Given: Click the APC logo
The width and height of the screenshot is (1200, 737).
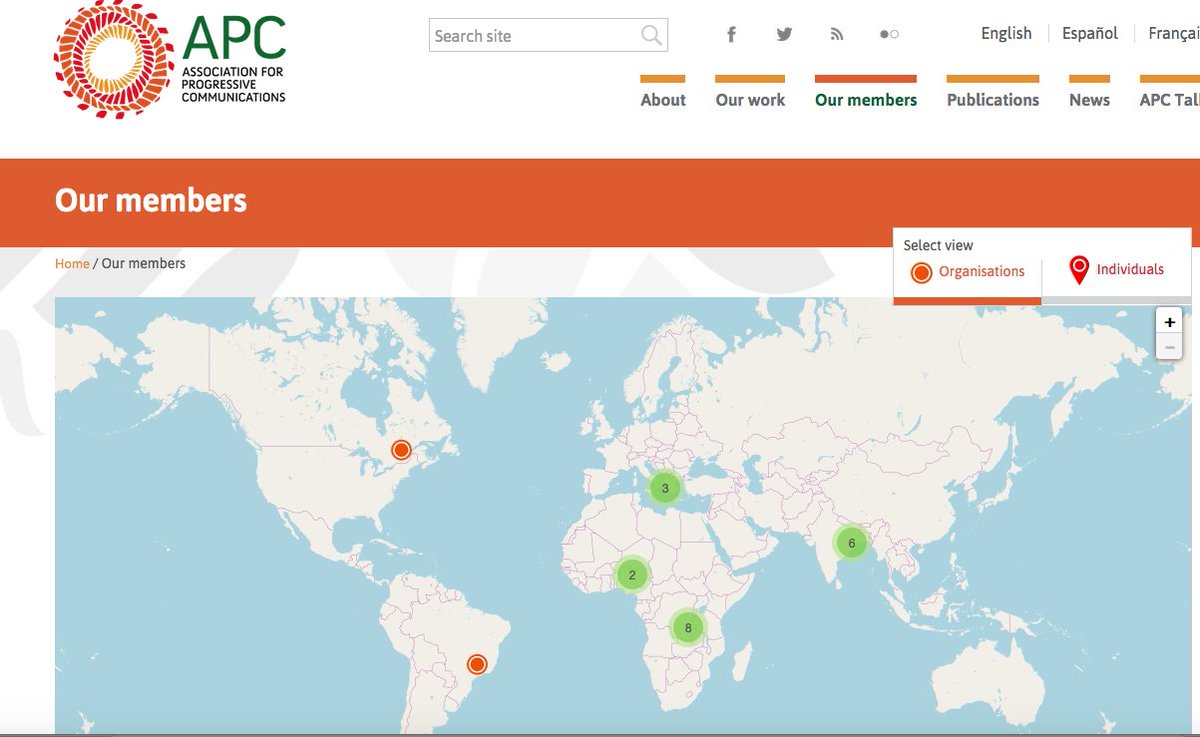Looking at the screenshot, I should tap(171, 60).
